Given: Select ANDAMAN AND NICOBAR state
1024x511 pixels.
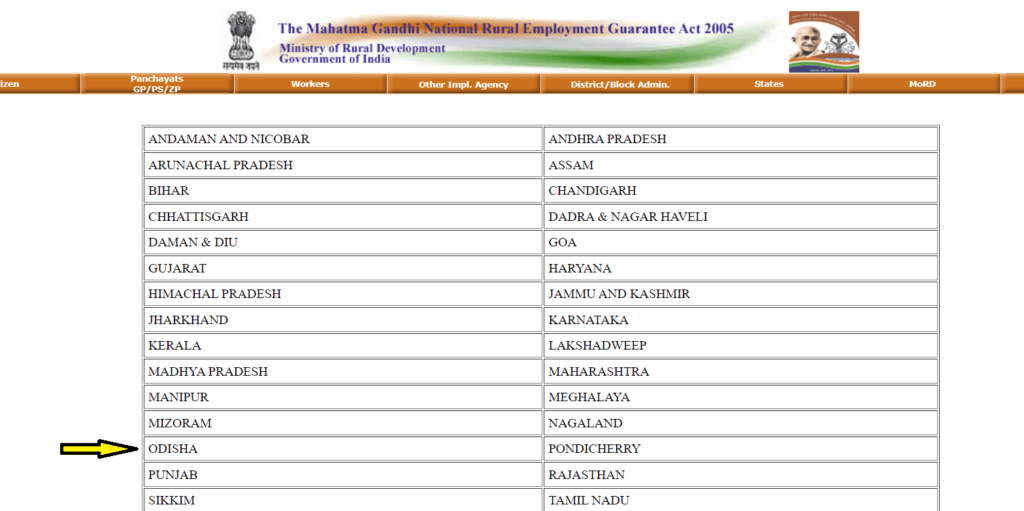Looking at the screenshot, I should [x=229, y=139].
